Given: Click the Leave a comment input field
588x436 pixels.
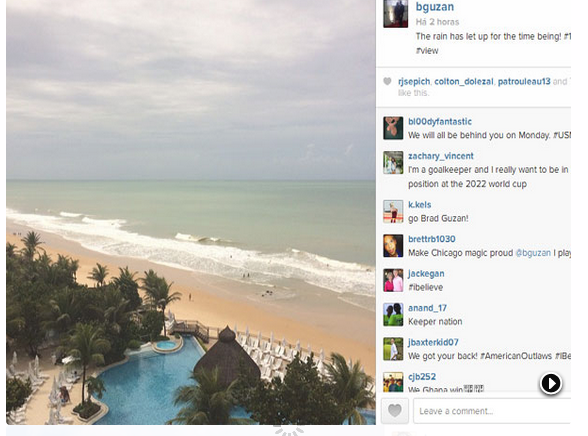Looking at the screenshot, I should tap(492, 411).
